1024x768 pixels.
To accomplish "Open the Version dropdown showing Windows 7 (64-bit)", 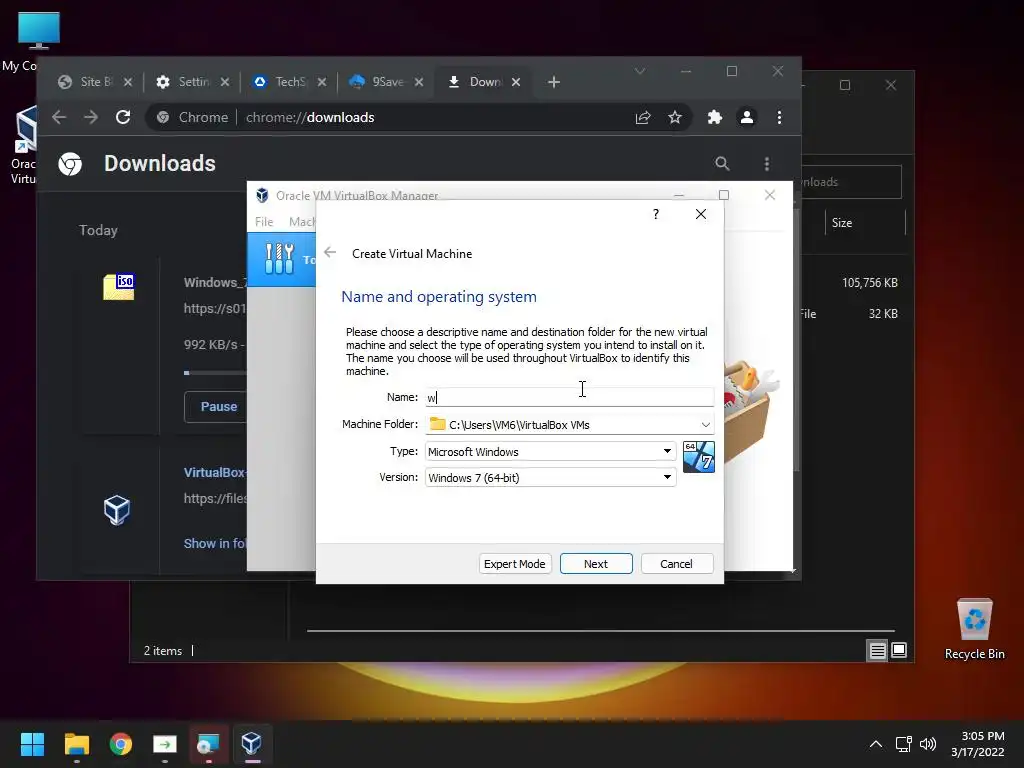I will (551, 477).
